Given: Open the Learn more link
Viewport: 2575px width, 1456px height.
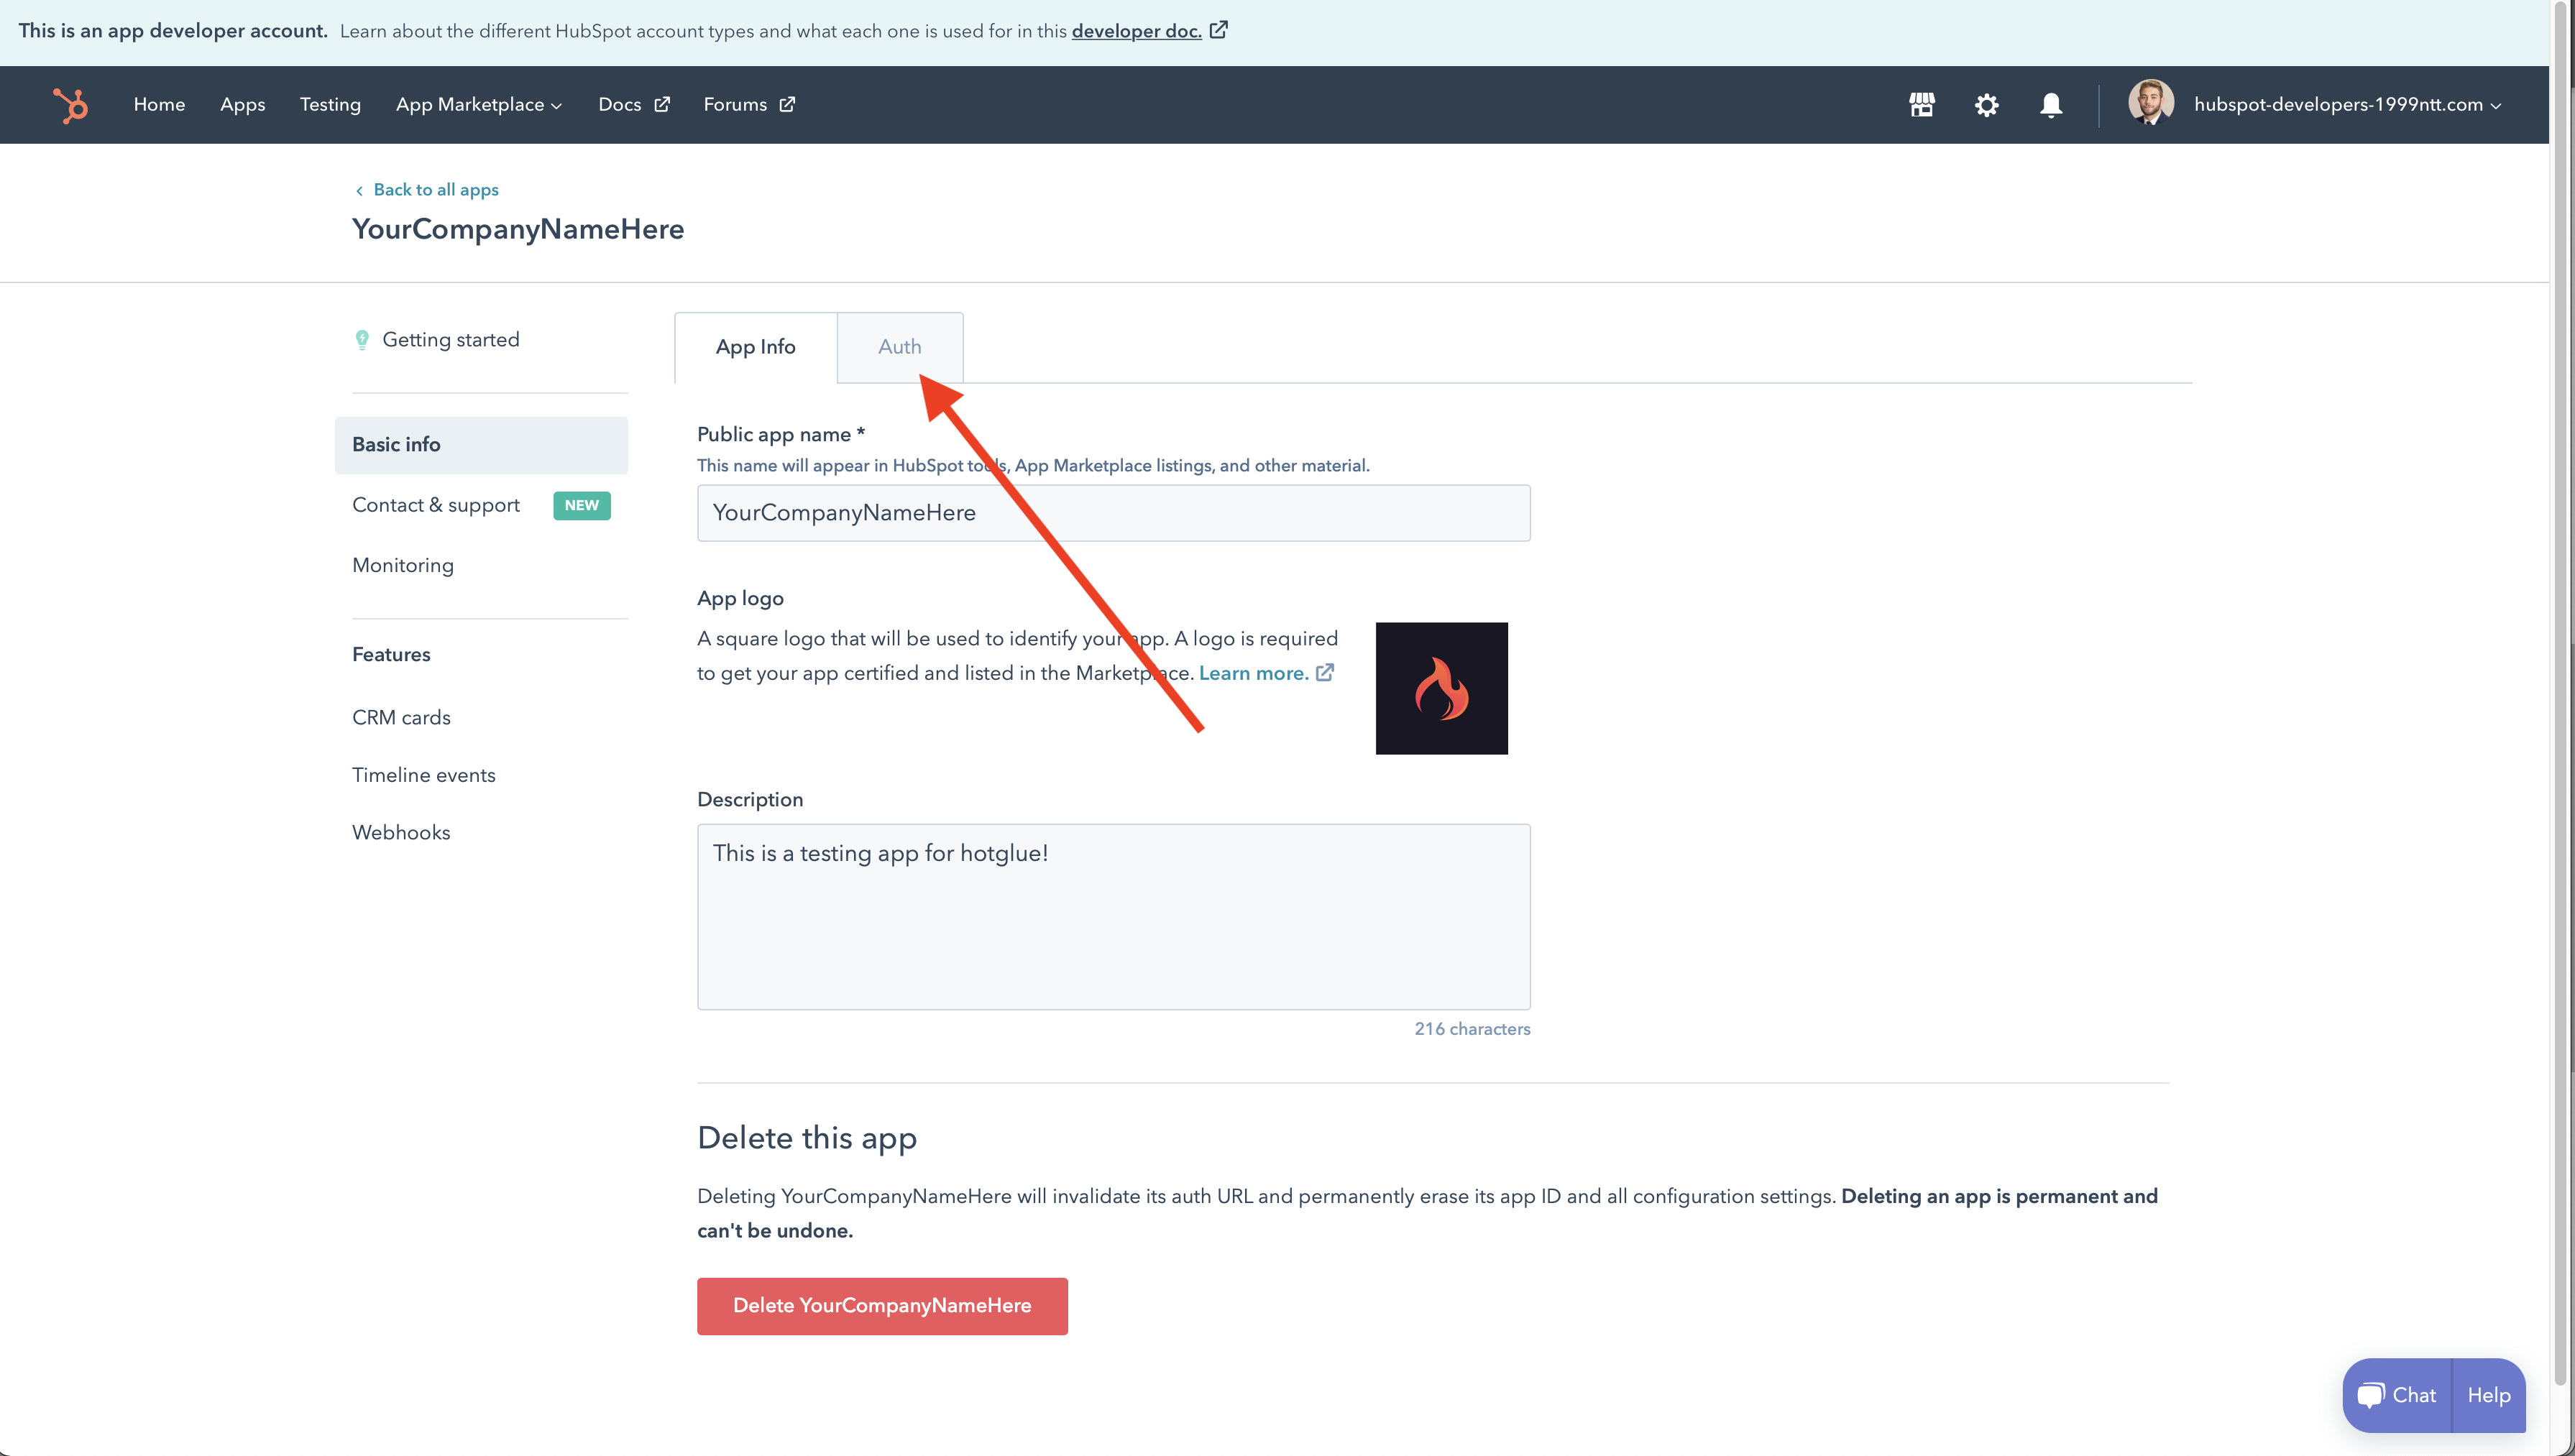Looking at the screenshot, I should coord(1253,673).
